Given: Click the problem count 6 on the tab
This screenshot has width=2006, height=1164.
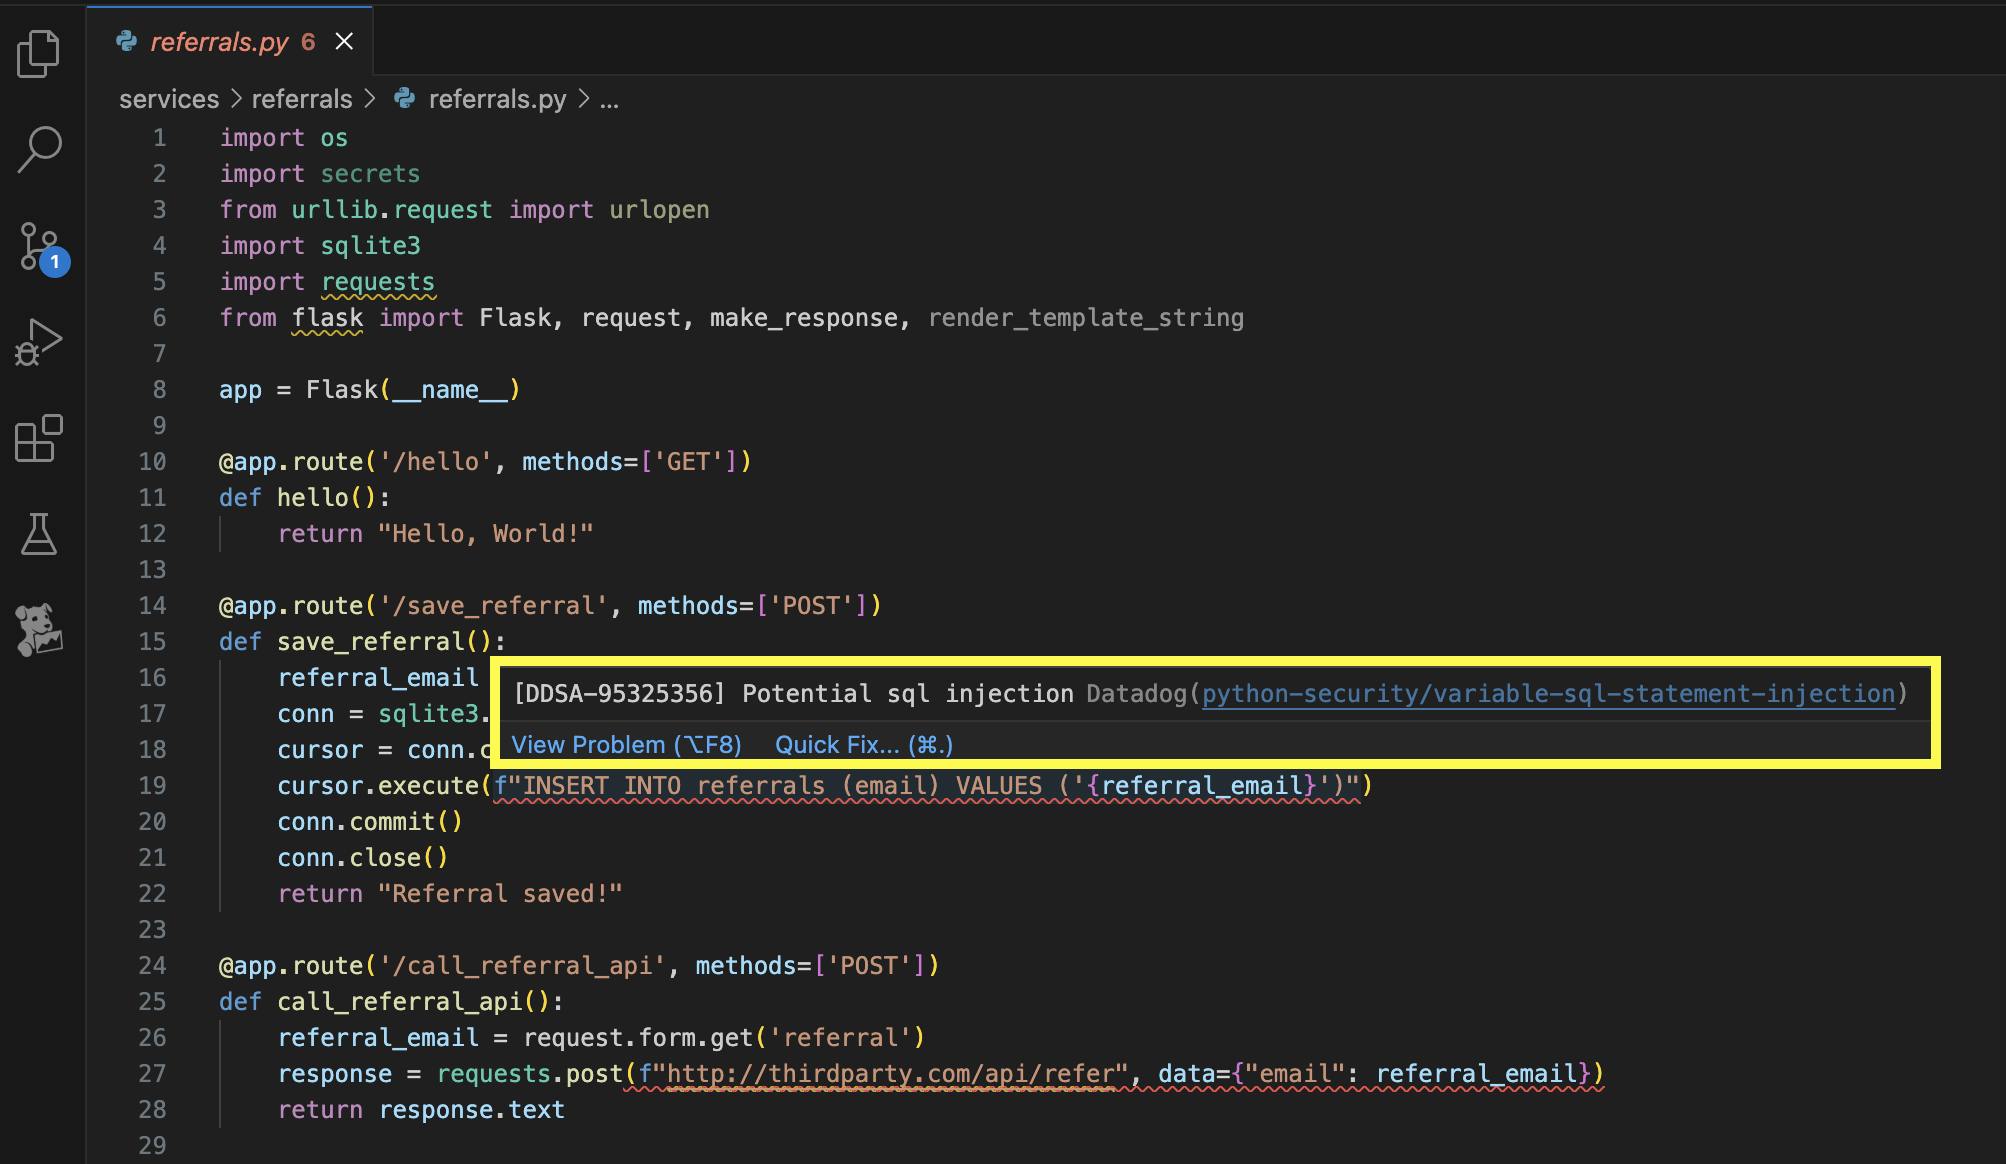Looking at the screenshot, I should pyautogui.click(x=306, y=41).
